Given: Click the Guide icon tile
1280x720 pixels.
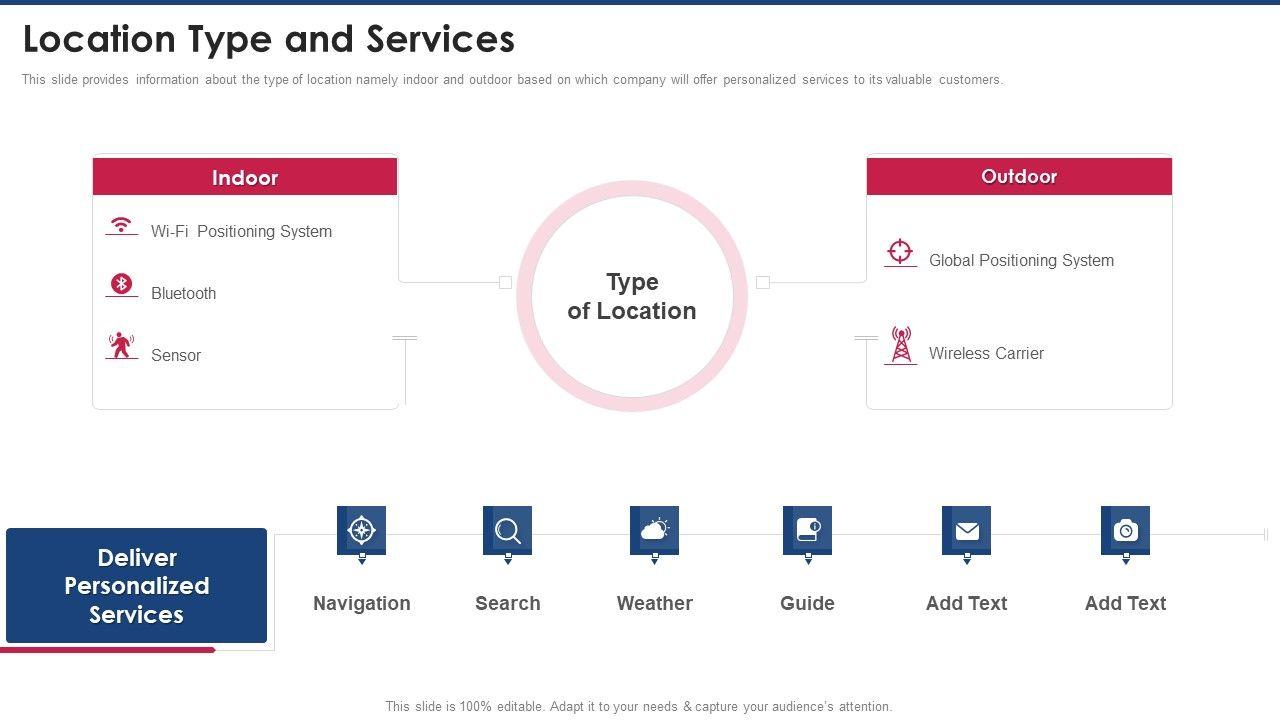Looking at the screenshot, I should tap(807, 530).
